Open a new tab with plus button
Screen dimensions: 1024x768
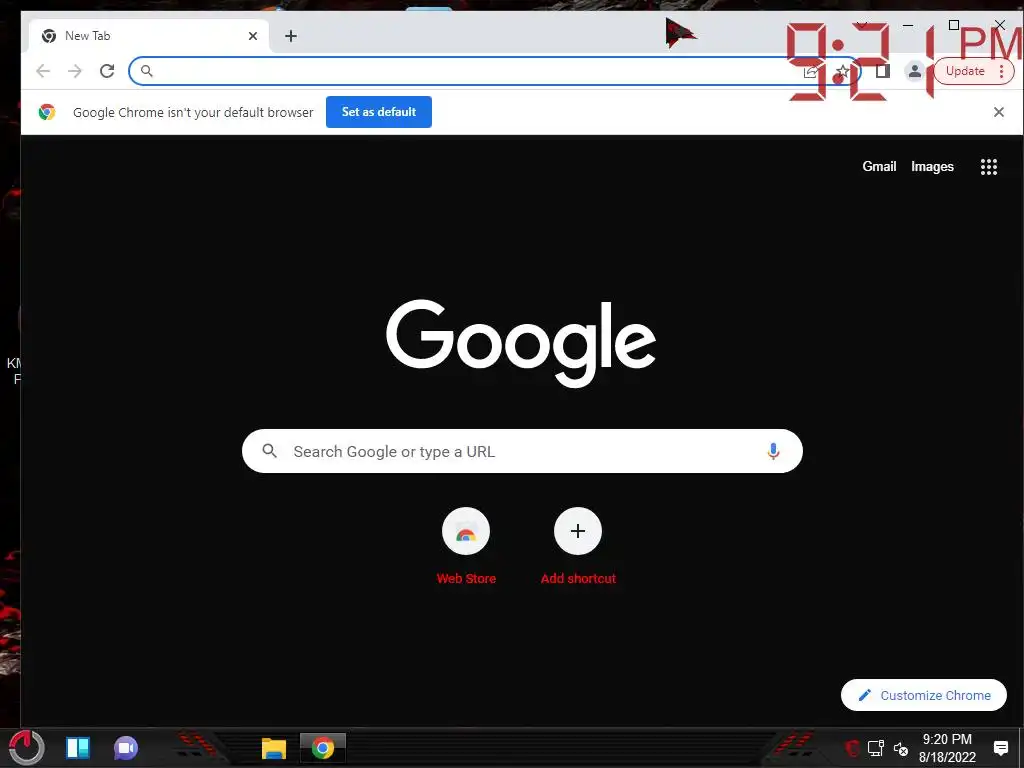[291, 36]
